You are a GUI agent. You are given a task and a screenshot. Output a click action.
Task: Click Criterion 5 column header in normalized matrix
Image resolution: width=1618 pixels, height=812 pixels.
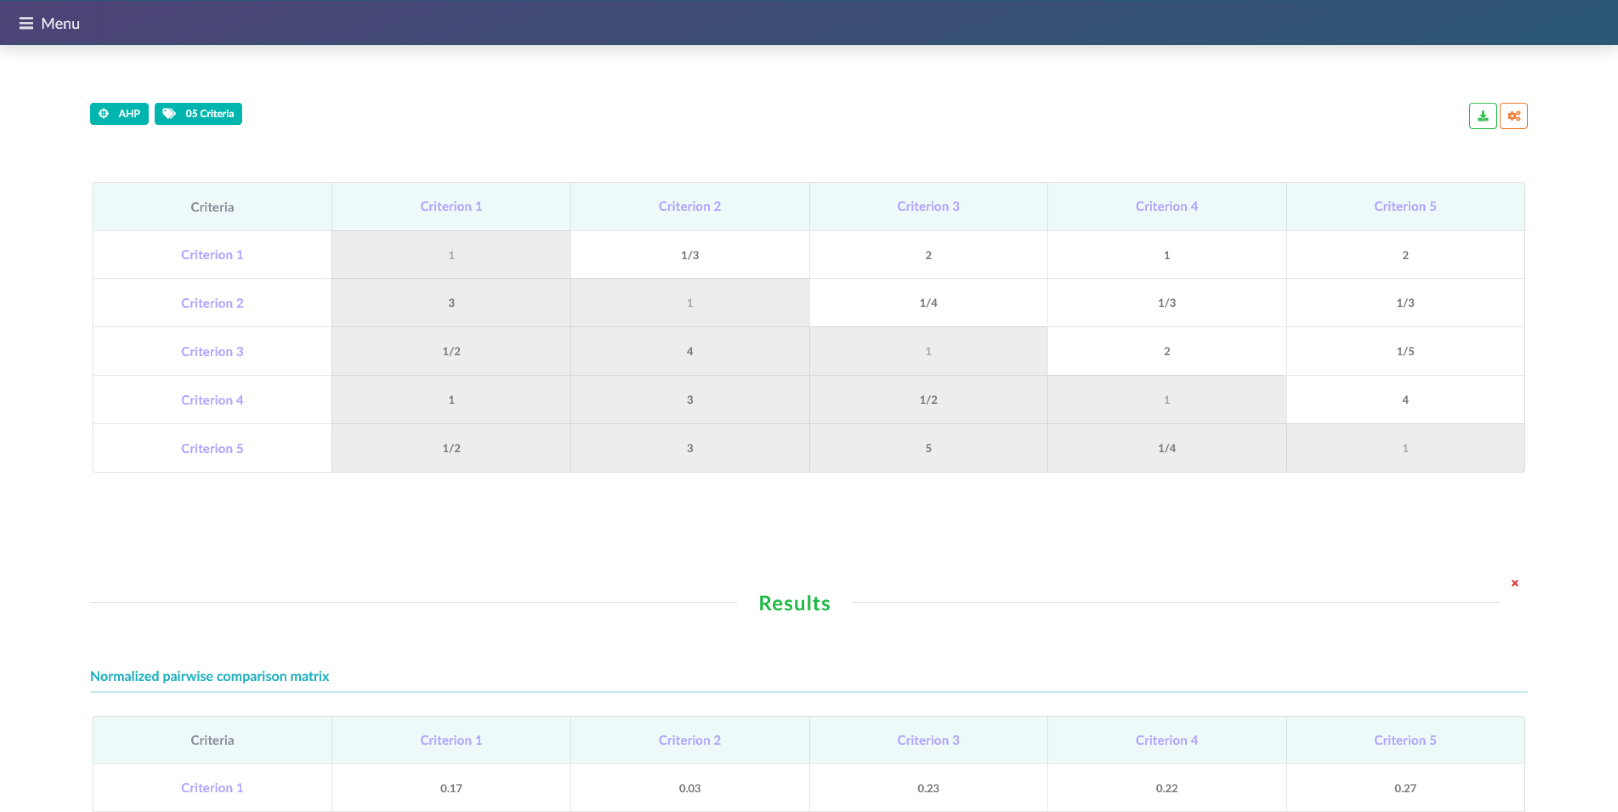1405,741
